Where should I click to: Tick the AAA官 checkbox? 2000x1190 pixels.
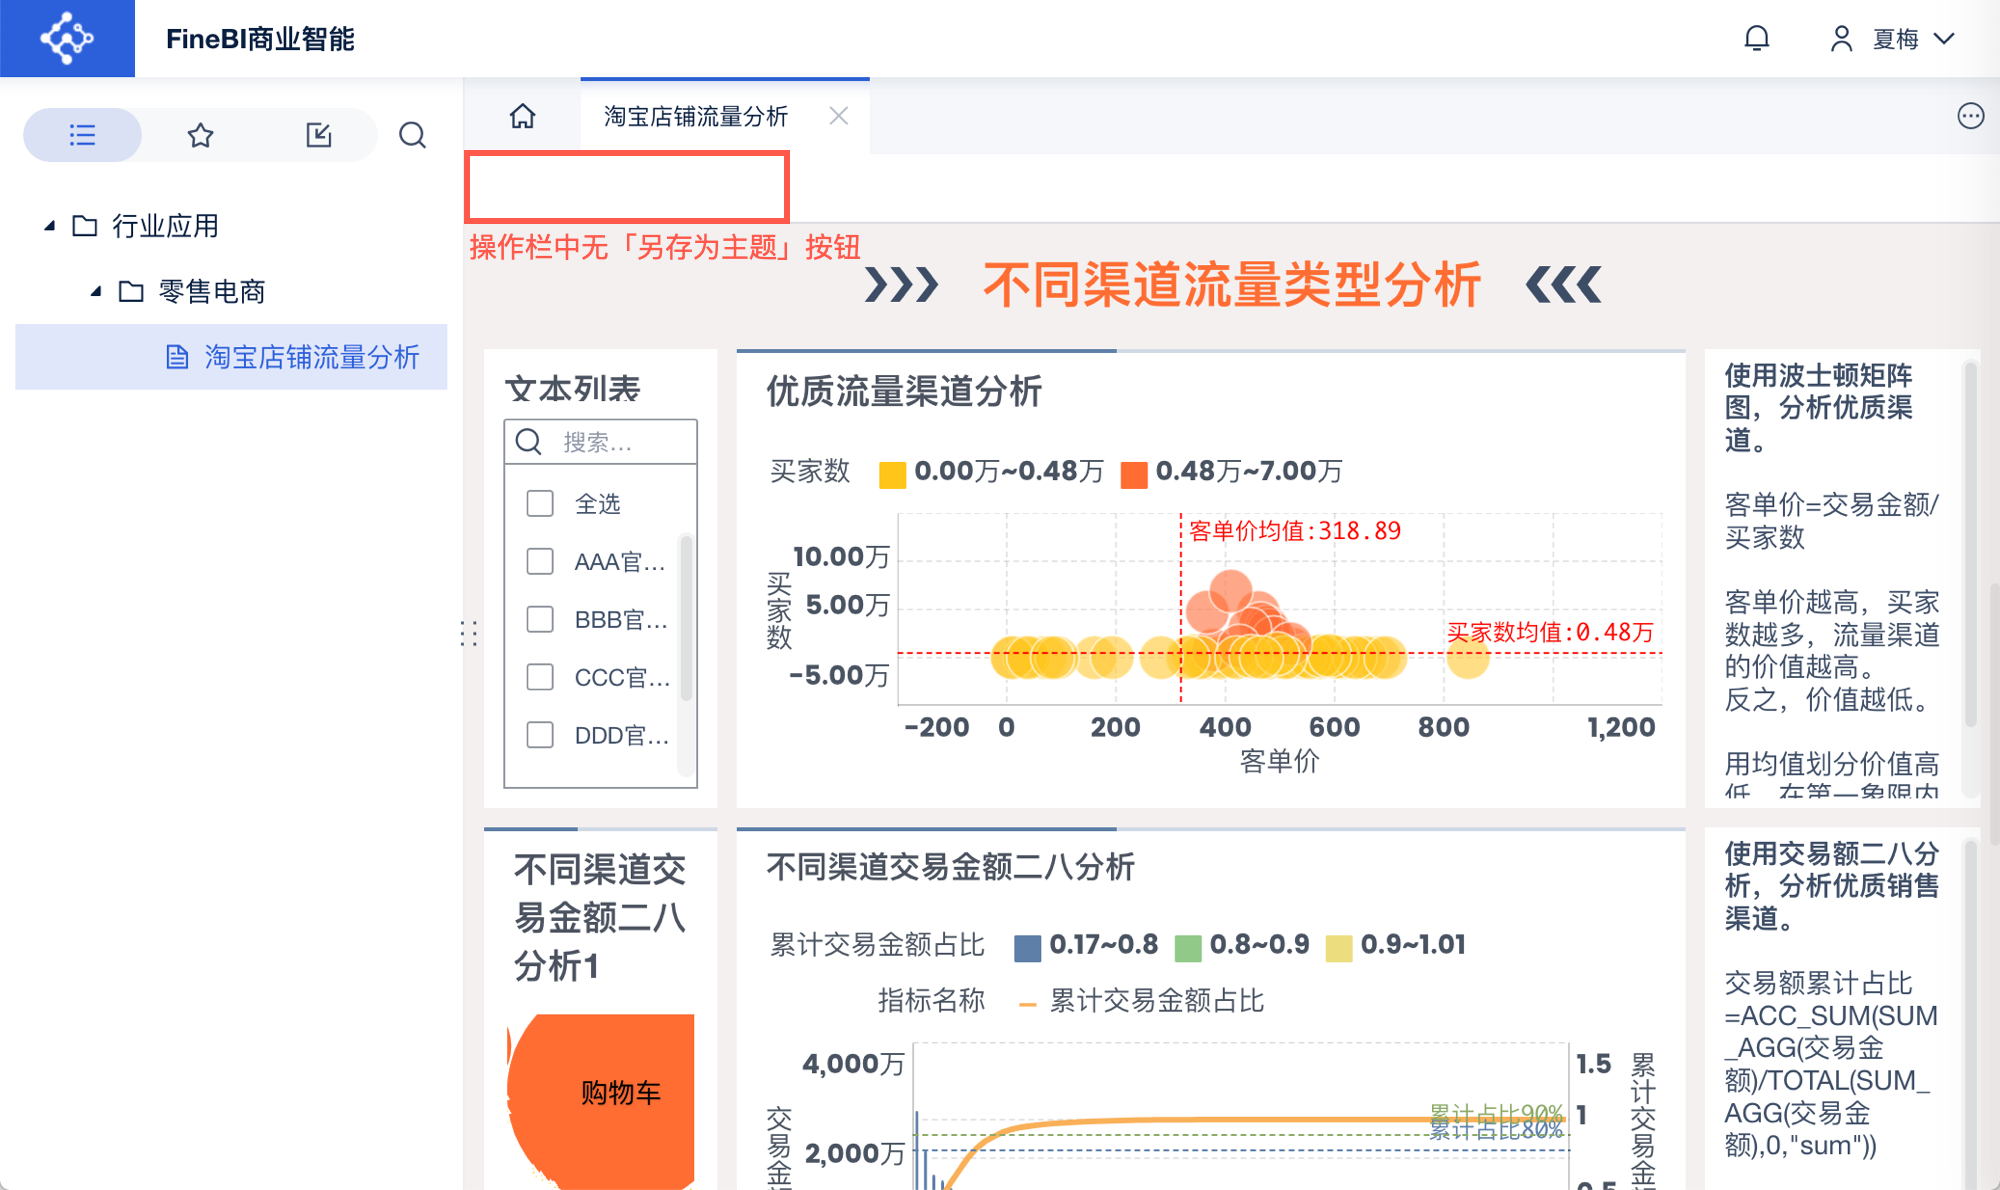[540, 561]
